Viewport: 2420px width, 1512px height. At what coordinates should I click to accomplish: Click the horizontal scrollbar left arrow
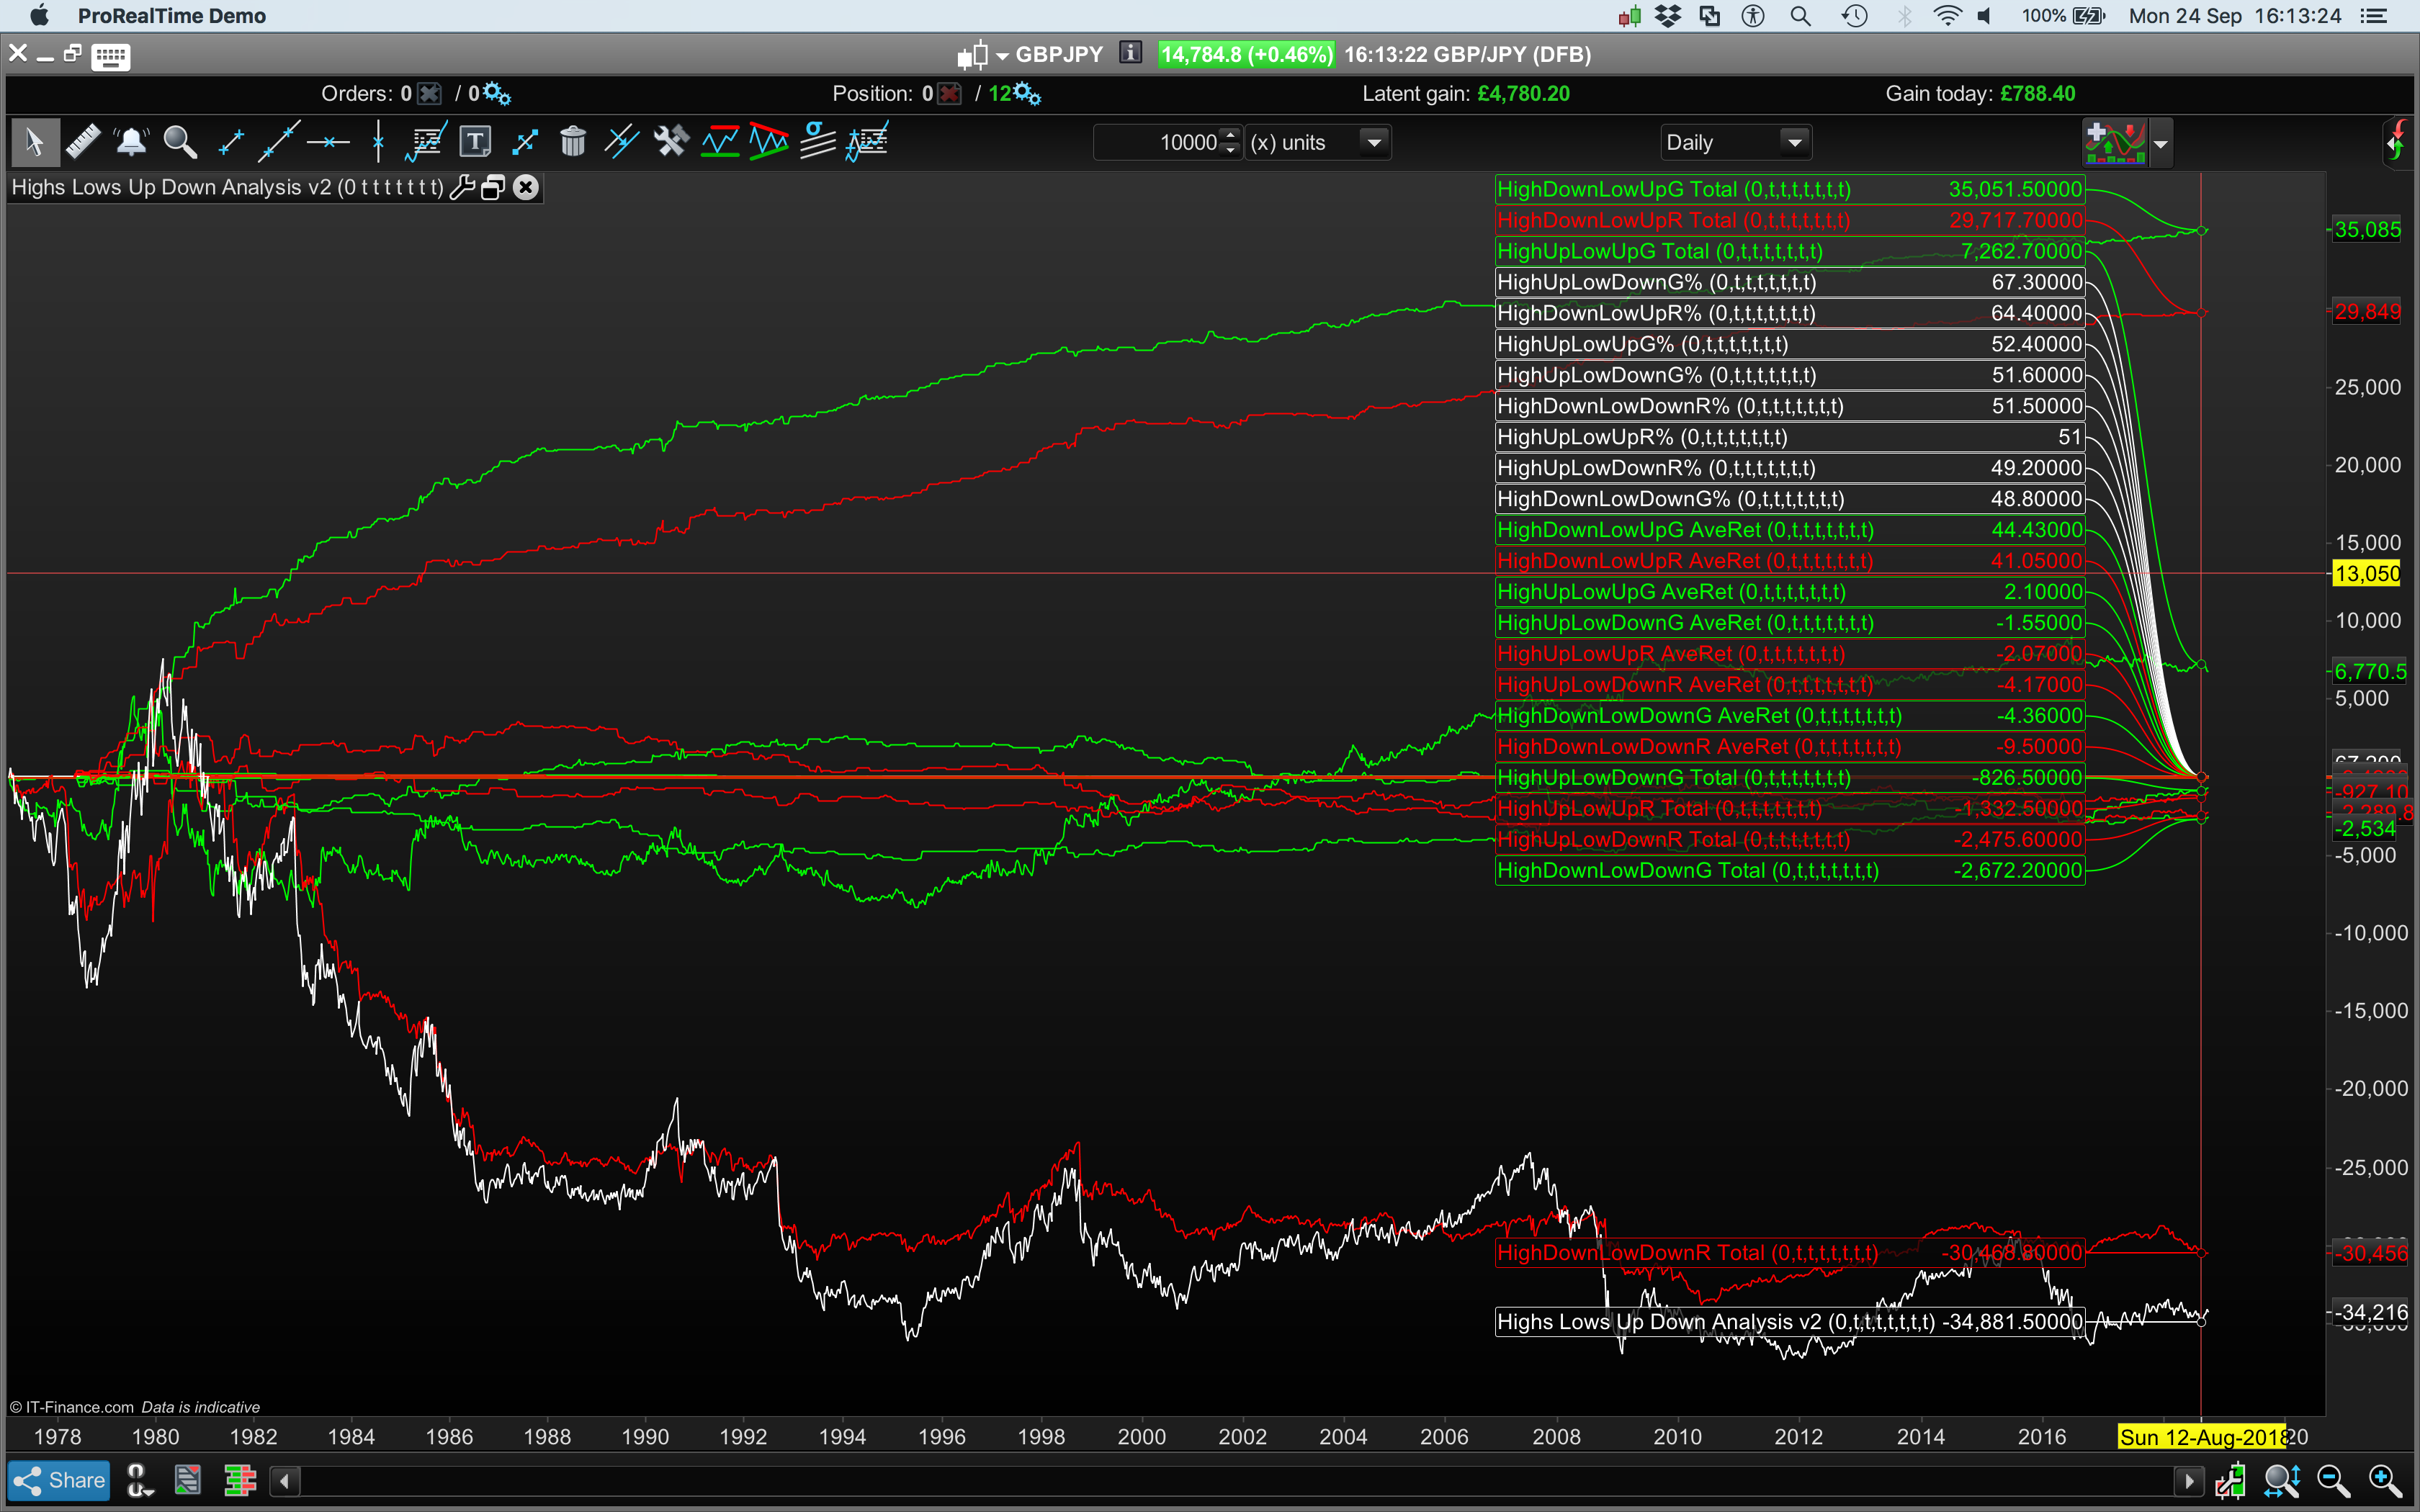[x=285, y=1481]
